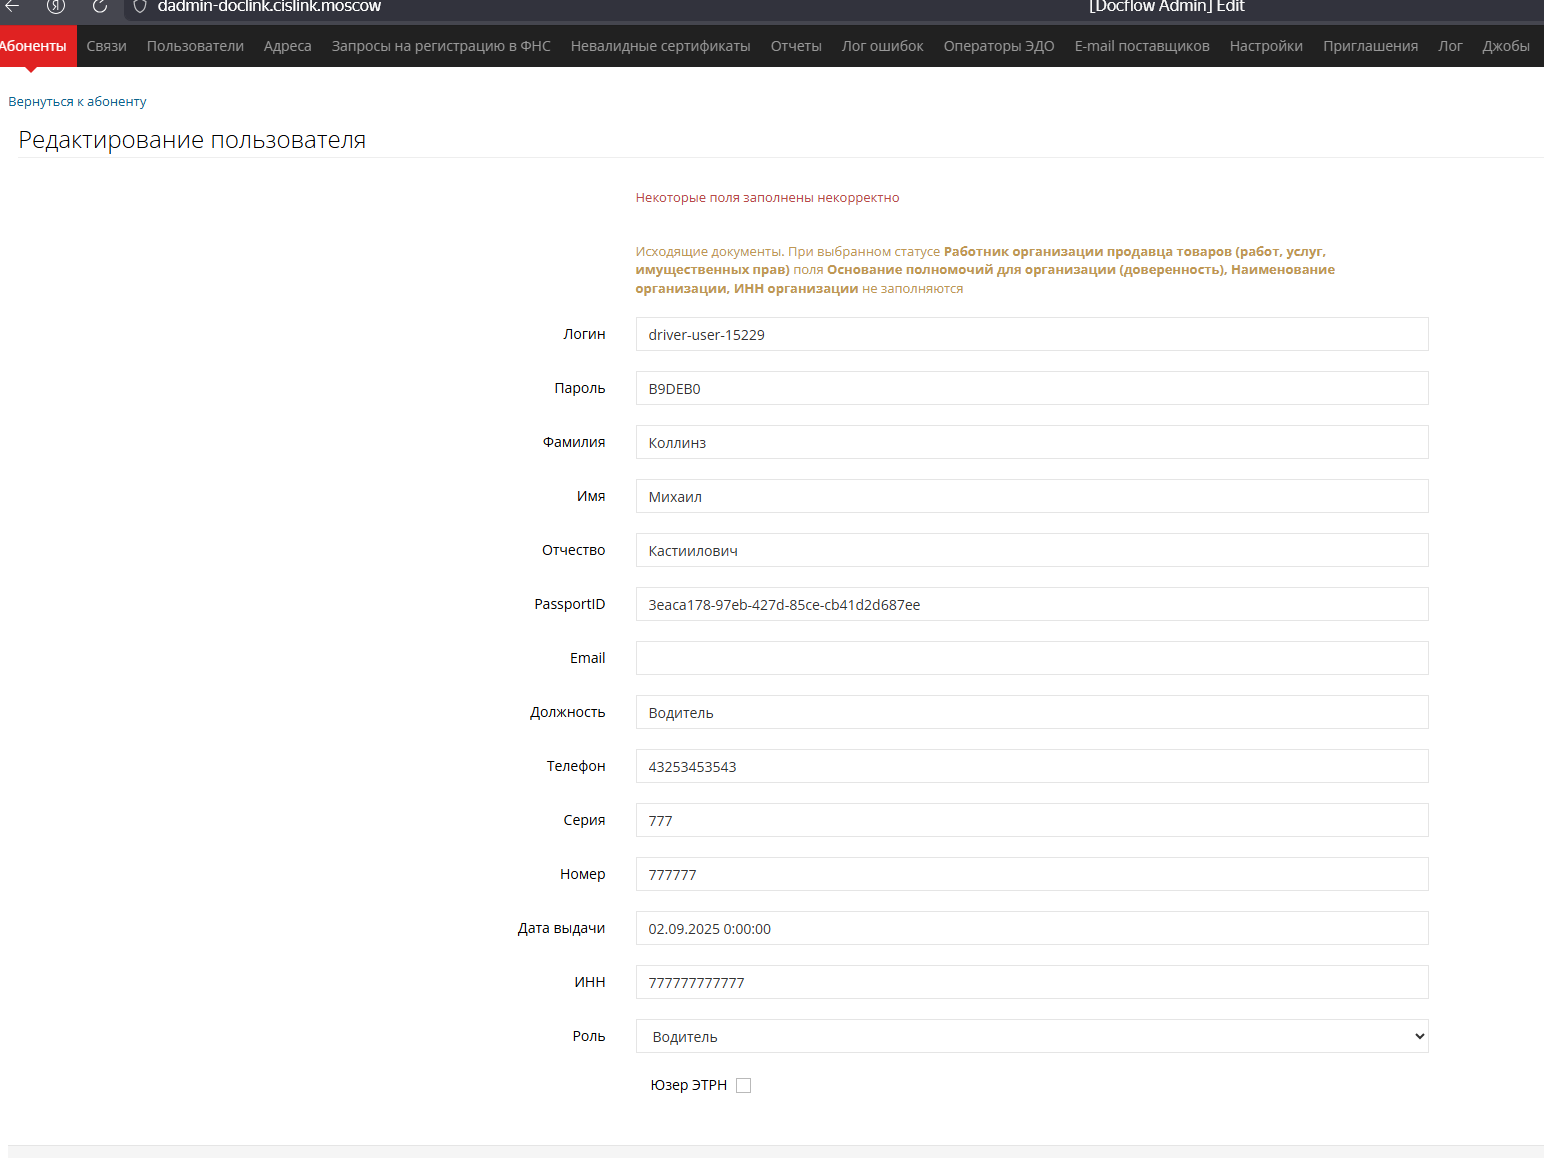Go to Пользователи section
Viewport: 1544px width, 1158px height.
tap(195, 46)
